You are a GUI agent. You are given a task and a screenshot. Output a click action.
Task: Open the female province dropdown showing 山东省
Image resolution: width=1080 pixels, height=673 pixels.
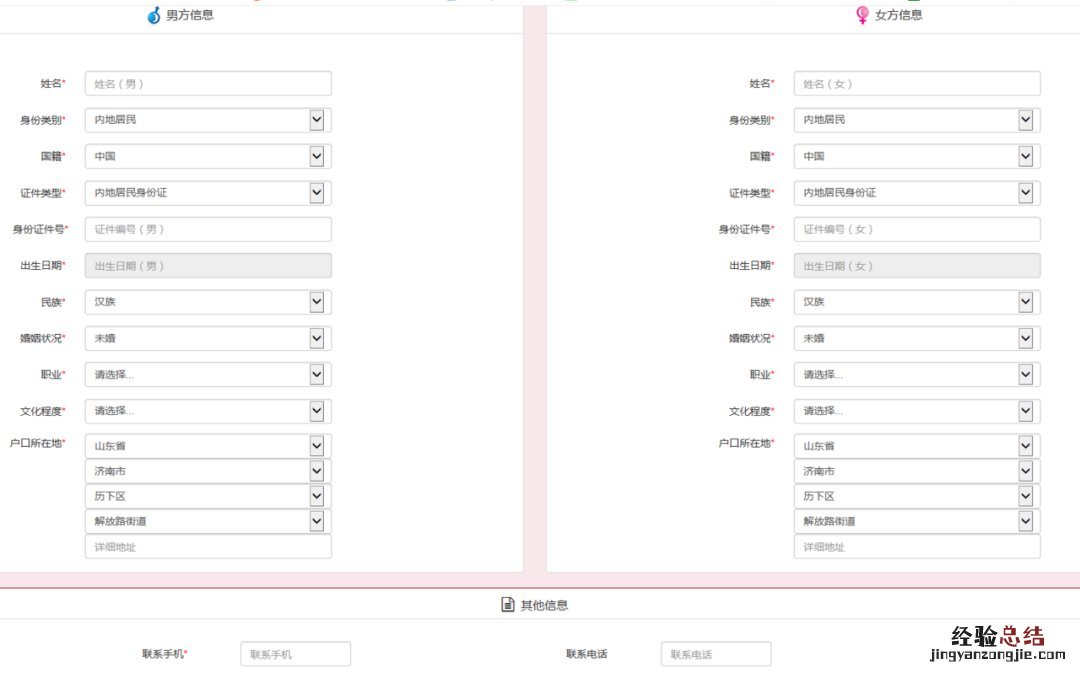pyautogui.click(x=1026, y=444)
